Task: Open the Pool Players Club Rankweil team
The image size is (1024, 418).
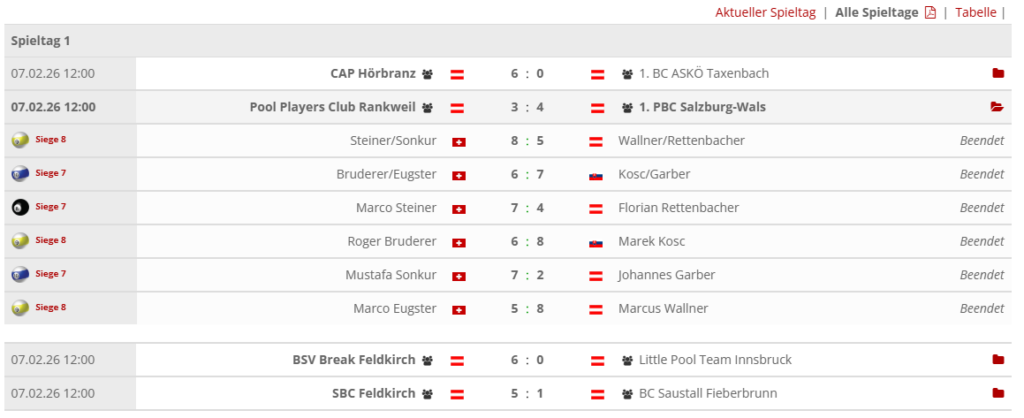Action: pos(334,107)
